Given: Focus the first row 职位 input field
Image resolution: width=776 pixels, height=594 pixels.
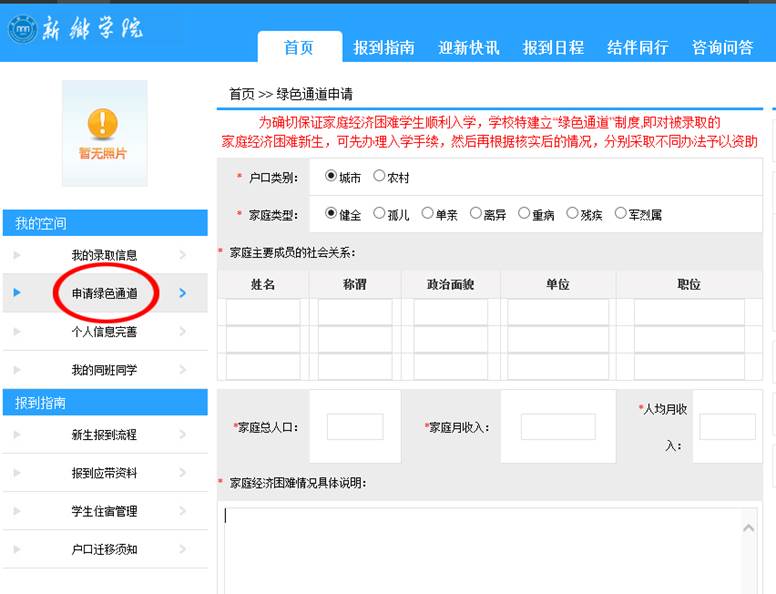Looking at the screenshot, I should coord(689,312).
